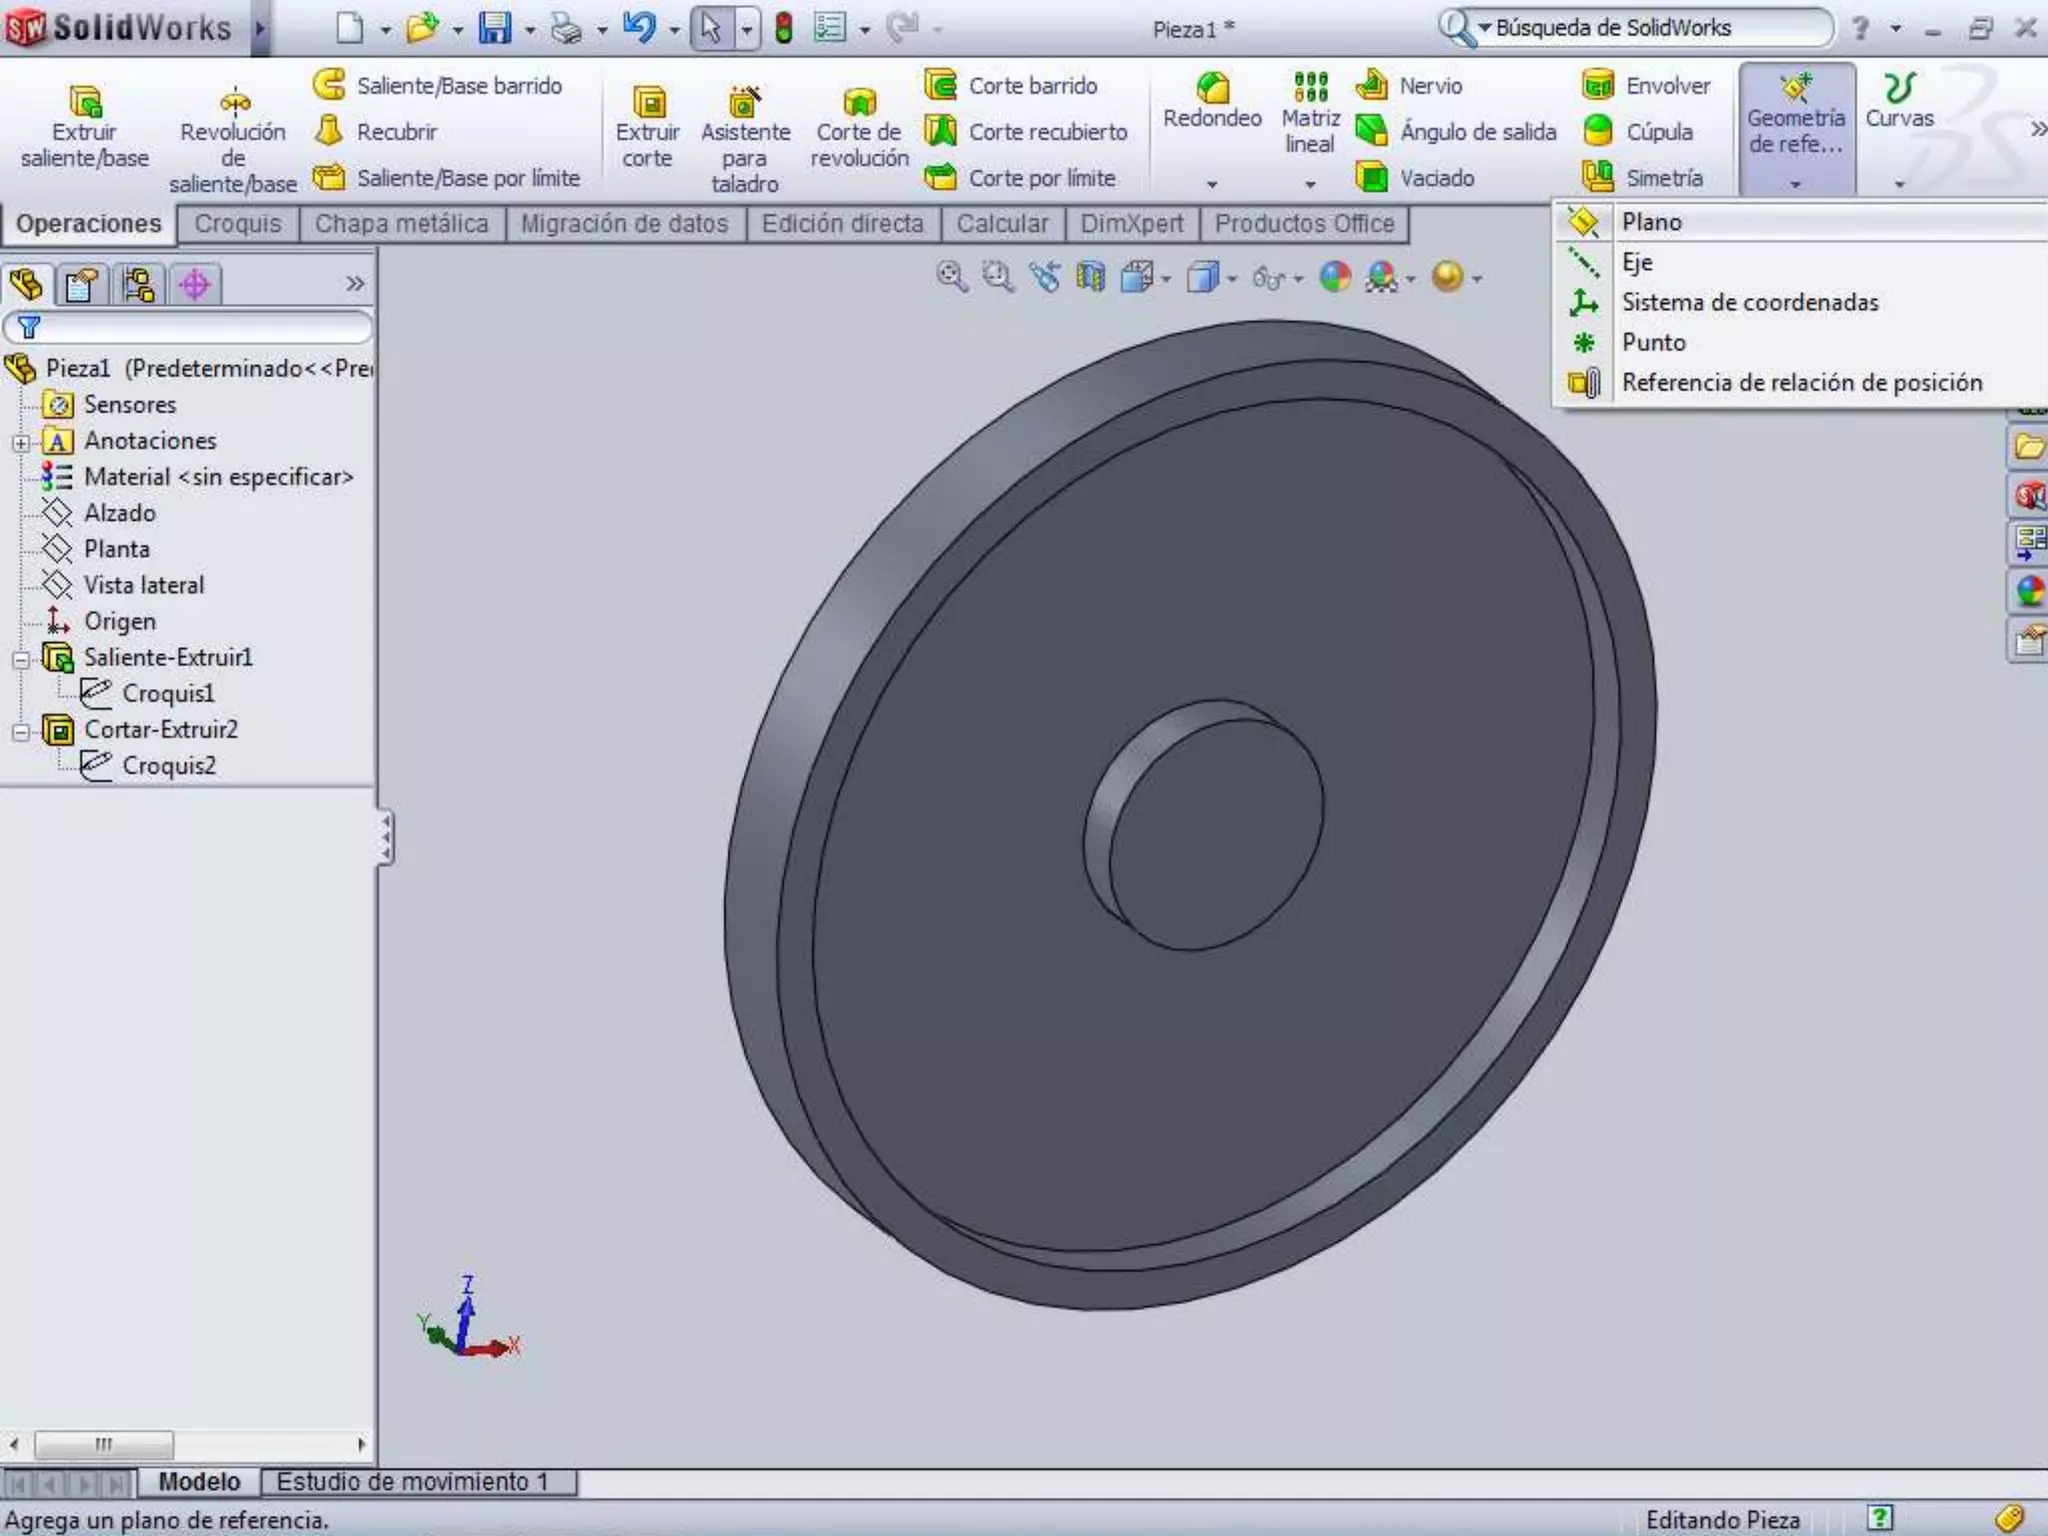
Task: Select the Redondeo fillet tool
Action: click(1212, 89)
